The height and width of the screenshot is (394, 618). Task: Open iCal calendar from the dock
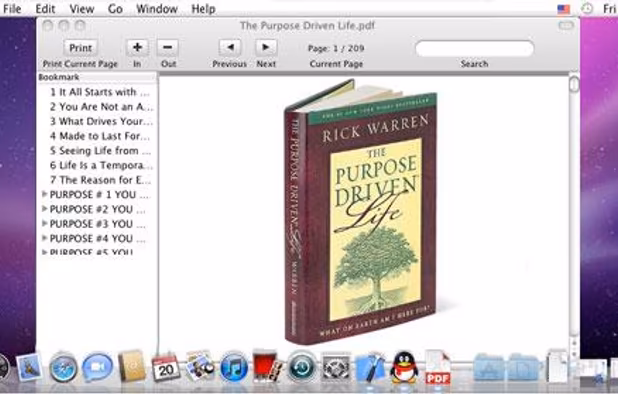[166, 367]
